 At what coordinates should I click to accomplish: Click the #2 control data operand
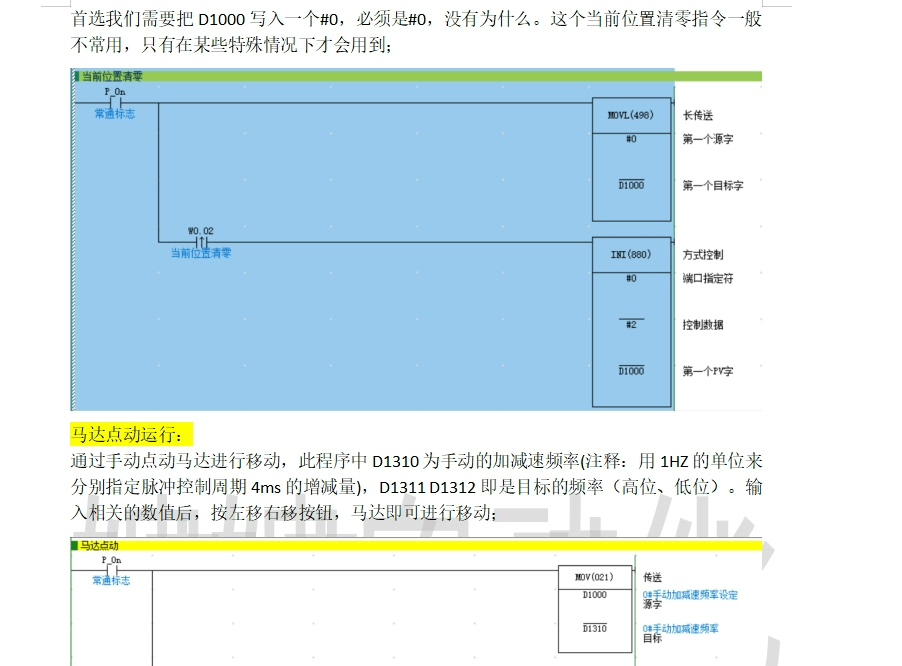click(x=631, y=324)
